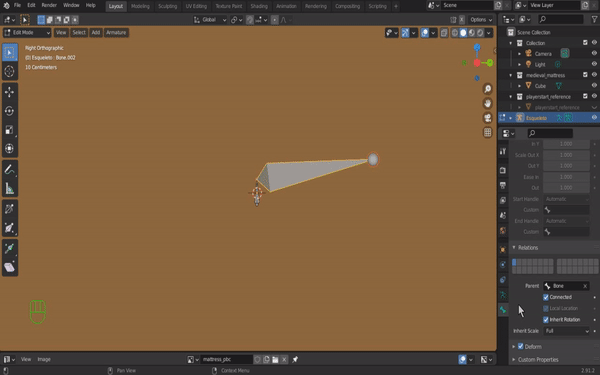Pick the Annotate pencil tool
The image size is (600, 375).
10,170
